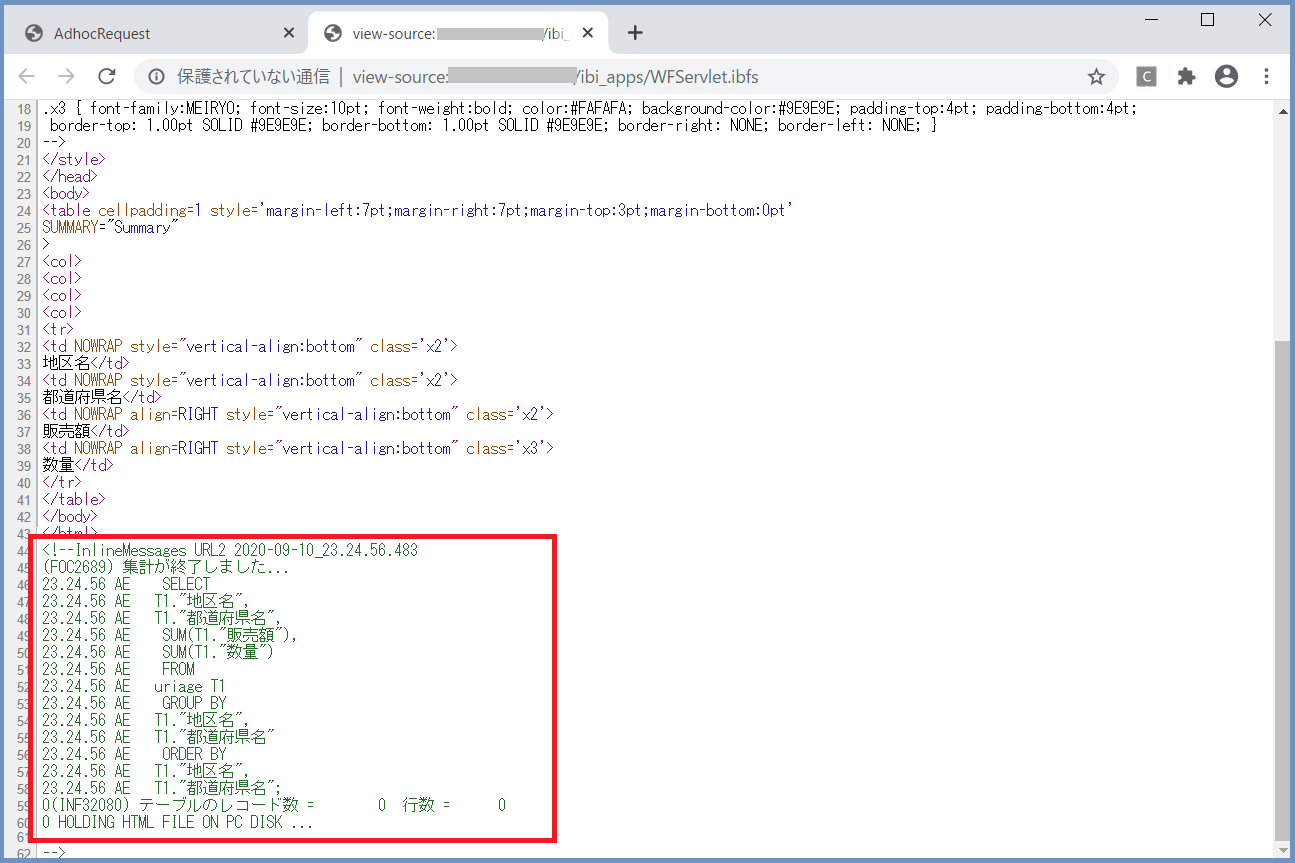Select the view-source WFServlet tab
This screenshot has width=1295, height=863.
pyautogui.click(x=450, y=32)
